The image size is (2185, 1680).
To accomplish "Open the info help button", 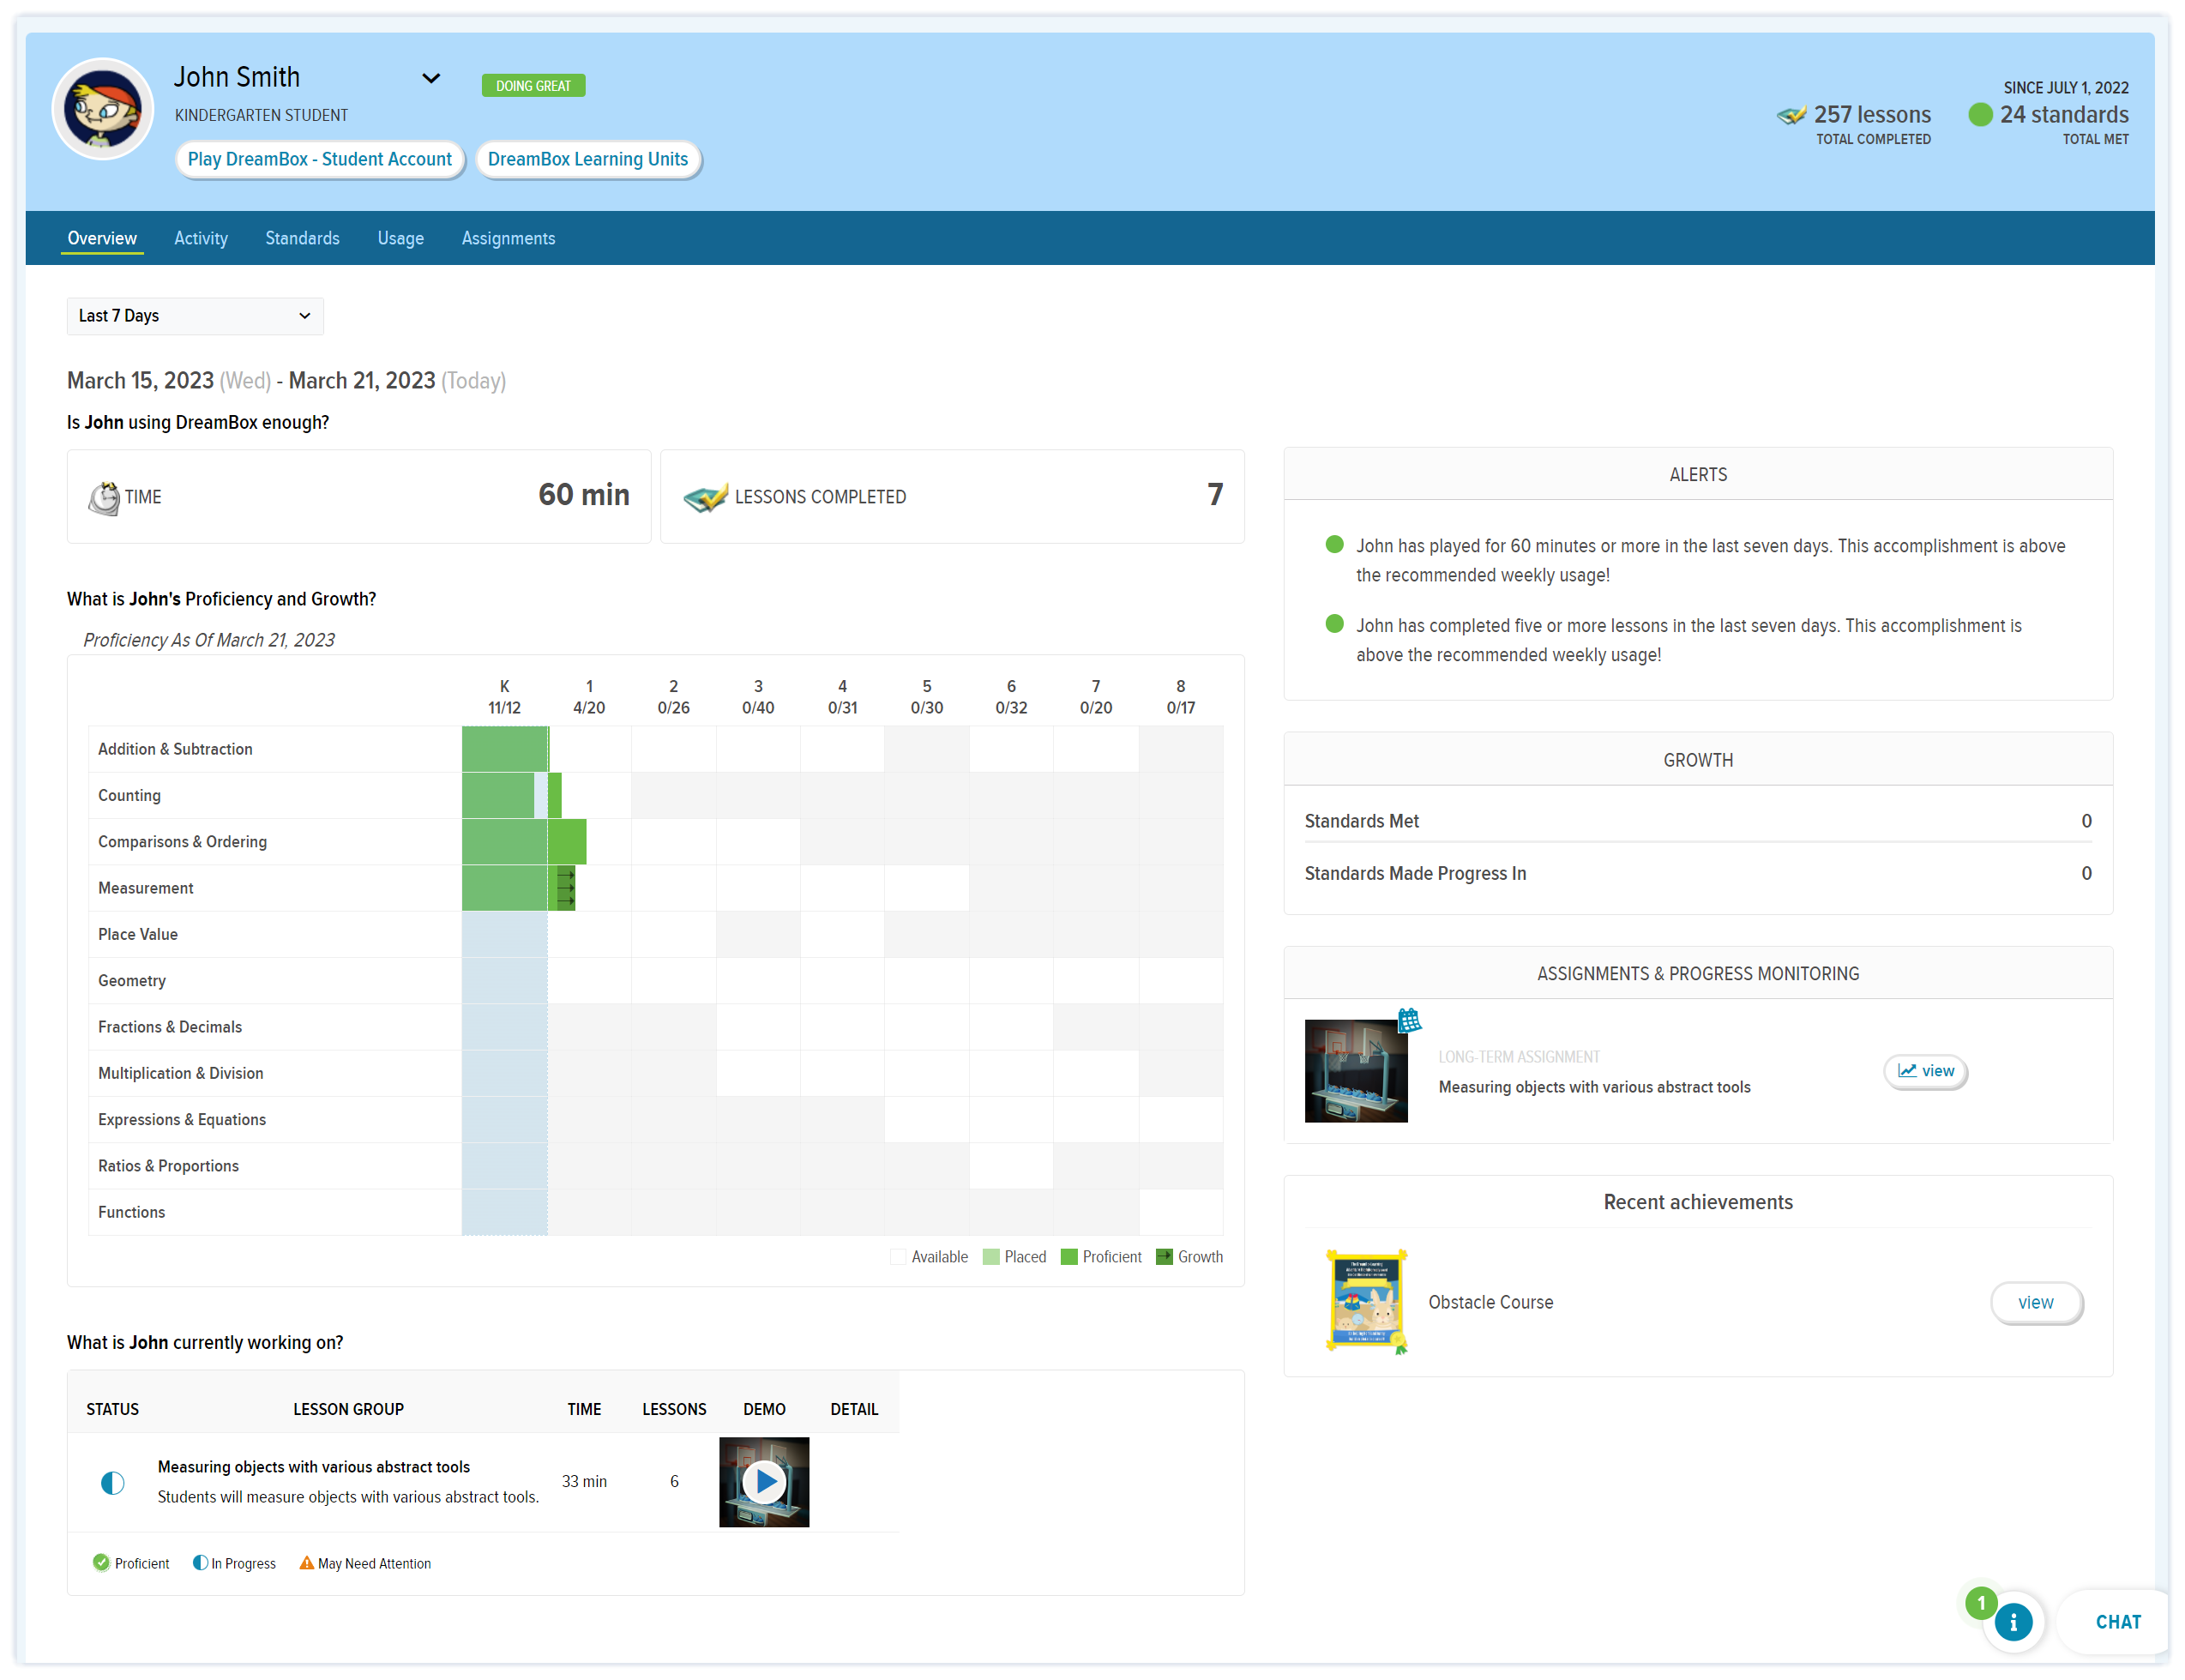I will (2013, 1622).
